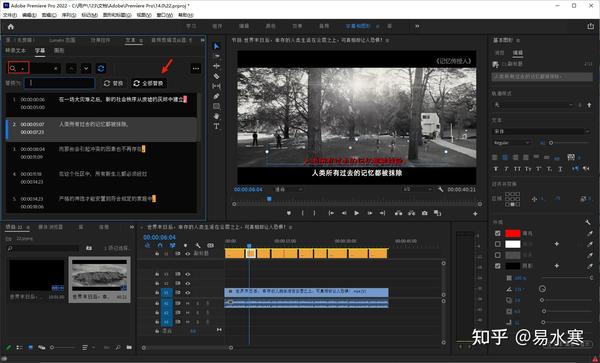Select the Razor tool in toolbar
Viewport: 600px width, 363px height.
(x=217, y=77)
